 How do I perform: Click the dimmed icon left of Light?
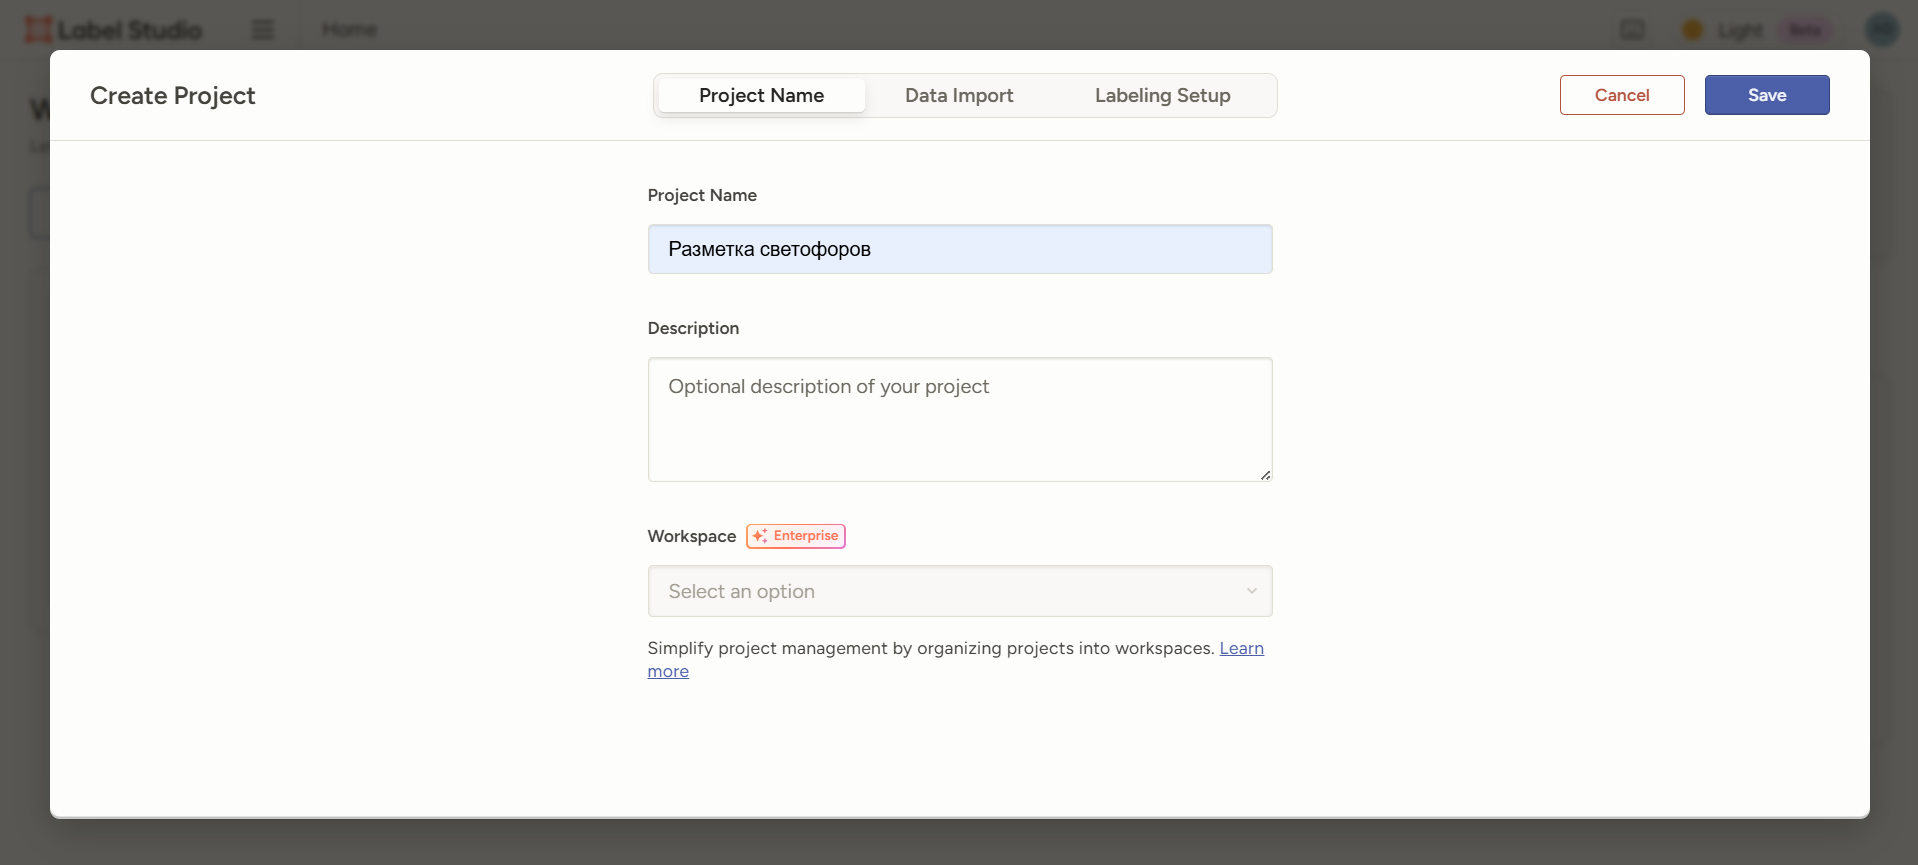(x=1632, y=30)
